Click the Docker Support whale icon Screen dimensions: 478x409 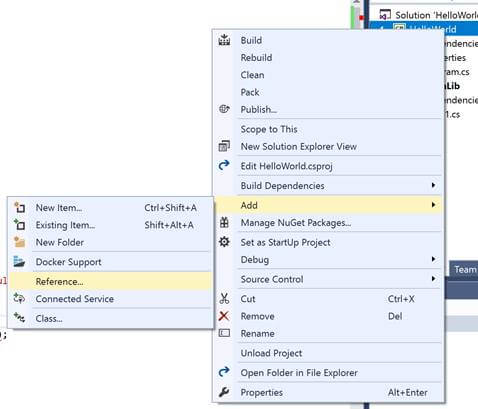pyautogui.click(x=19, y=262)
